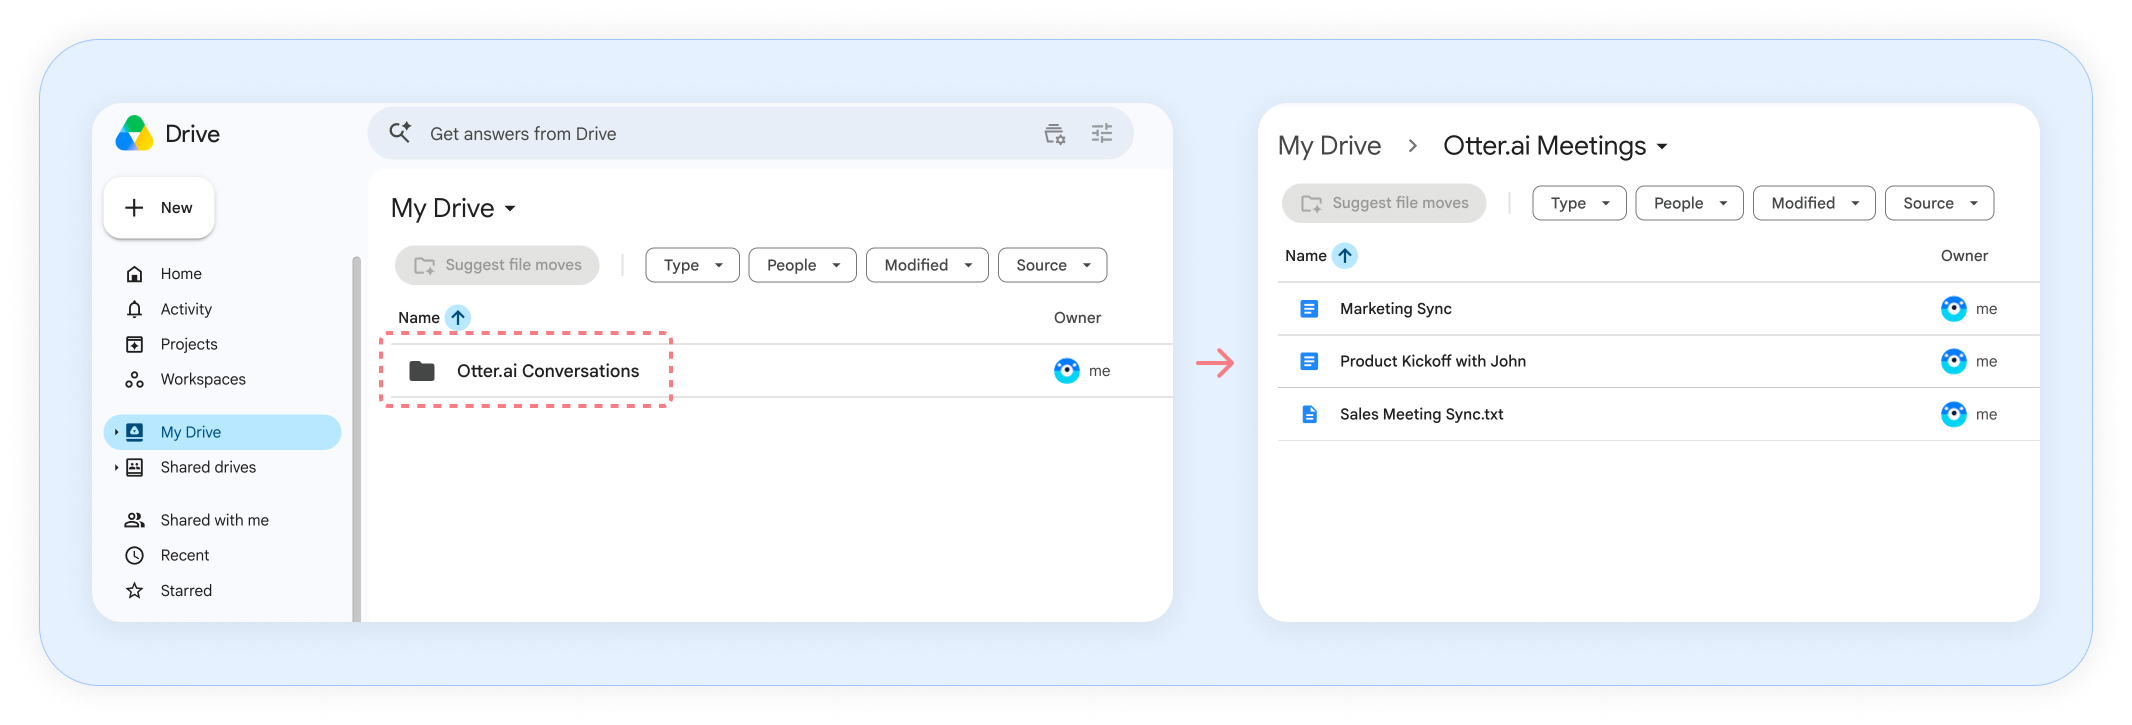Viewport: 2132px width, 725px height.
Task: Click owner avatar in Otter.ai Conversations row
Action: tap(1067, 371)
